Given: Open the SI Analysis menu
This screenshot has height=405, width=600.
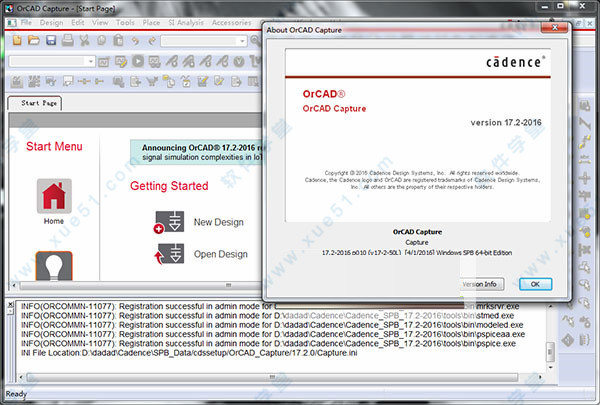Looking at the screenshot, I should 186,23.
